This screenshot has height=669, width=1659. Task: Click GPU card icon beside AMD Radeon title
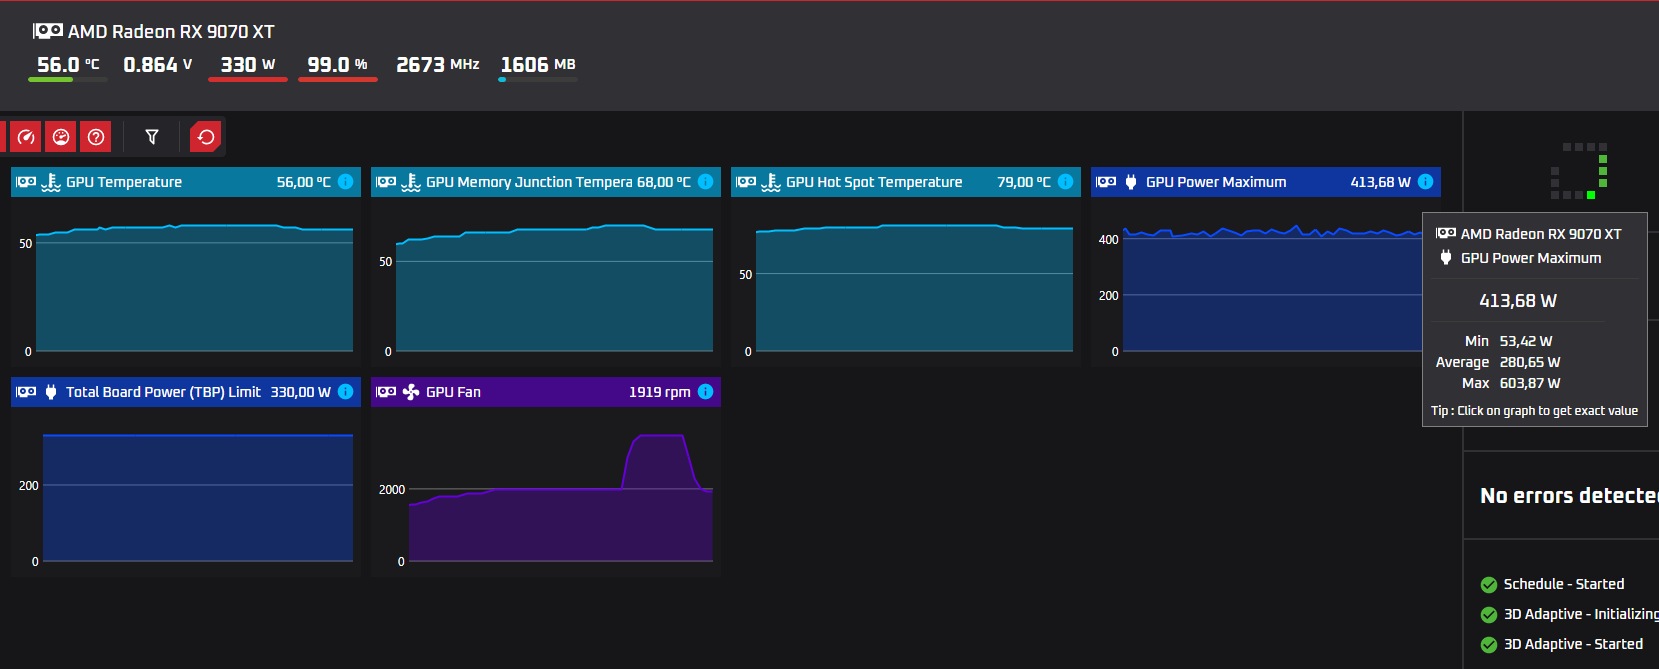coord(48,31)
